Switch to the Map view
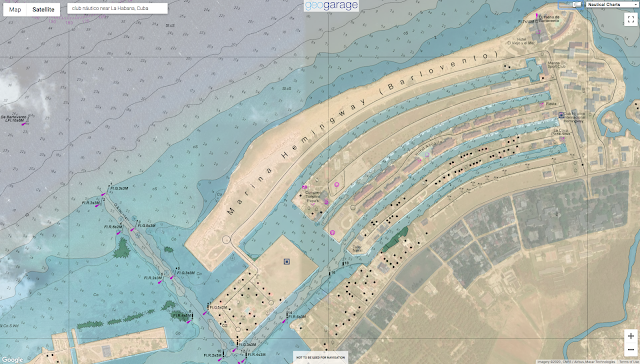Image resolution: width=640 pixels, height=364 pixels. (x=15, y=9)
